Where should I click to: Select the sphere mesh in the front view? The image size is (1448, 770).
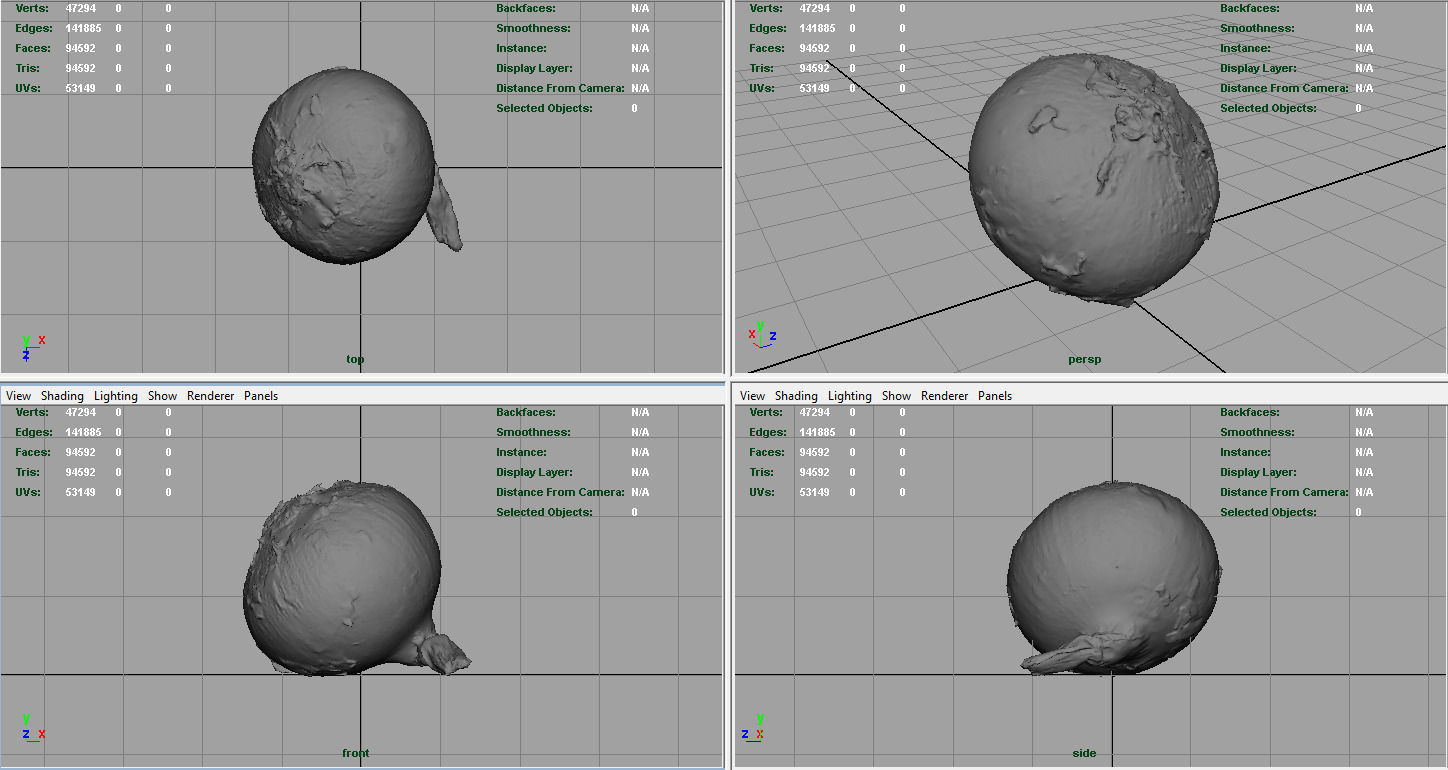tap(342, 580)
